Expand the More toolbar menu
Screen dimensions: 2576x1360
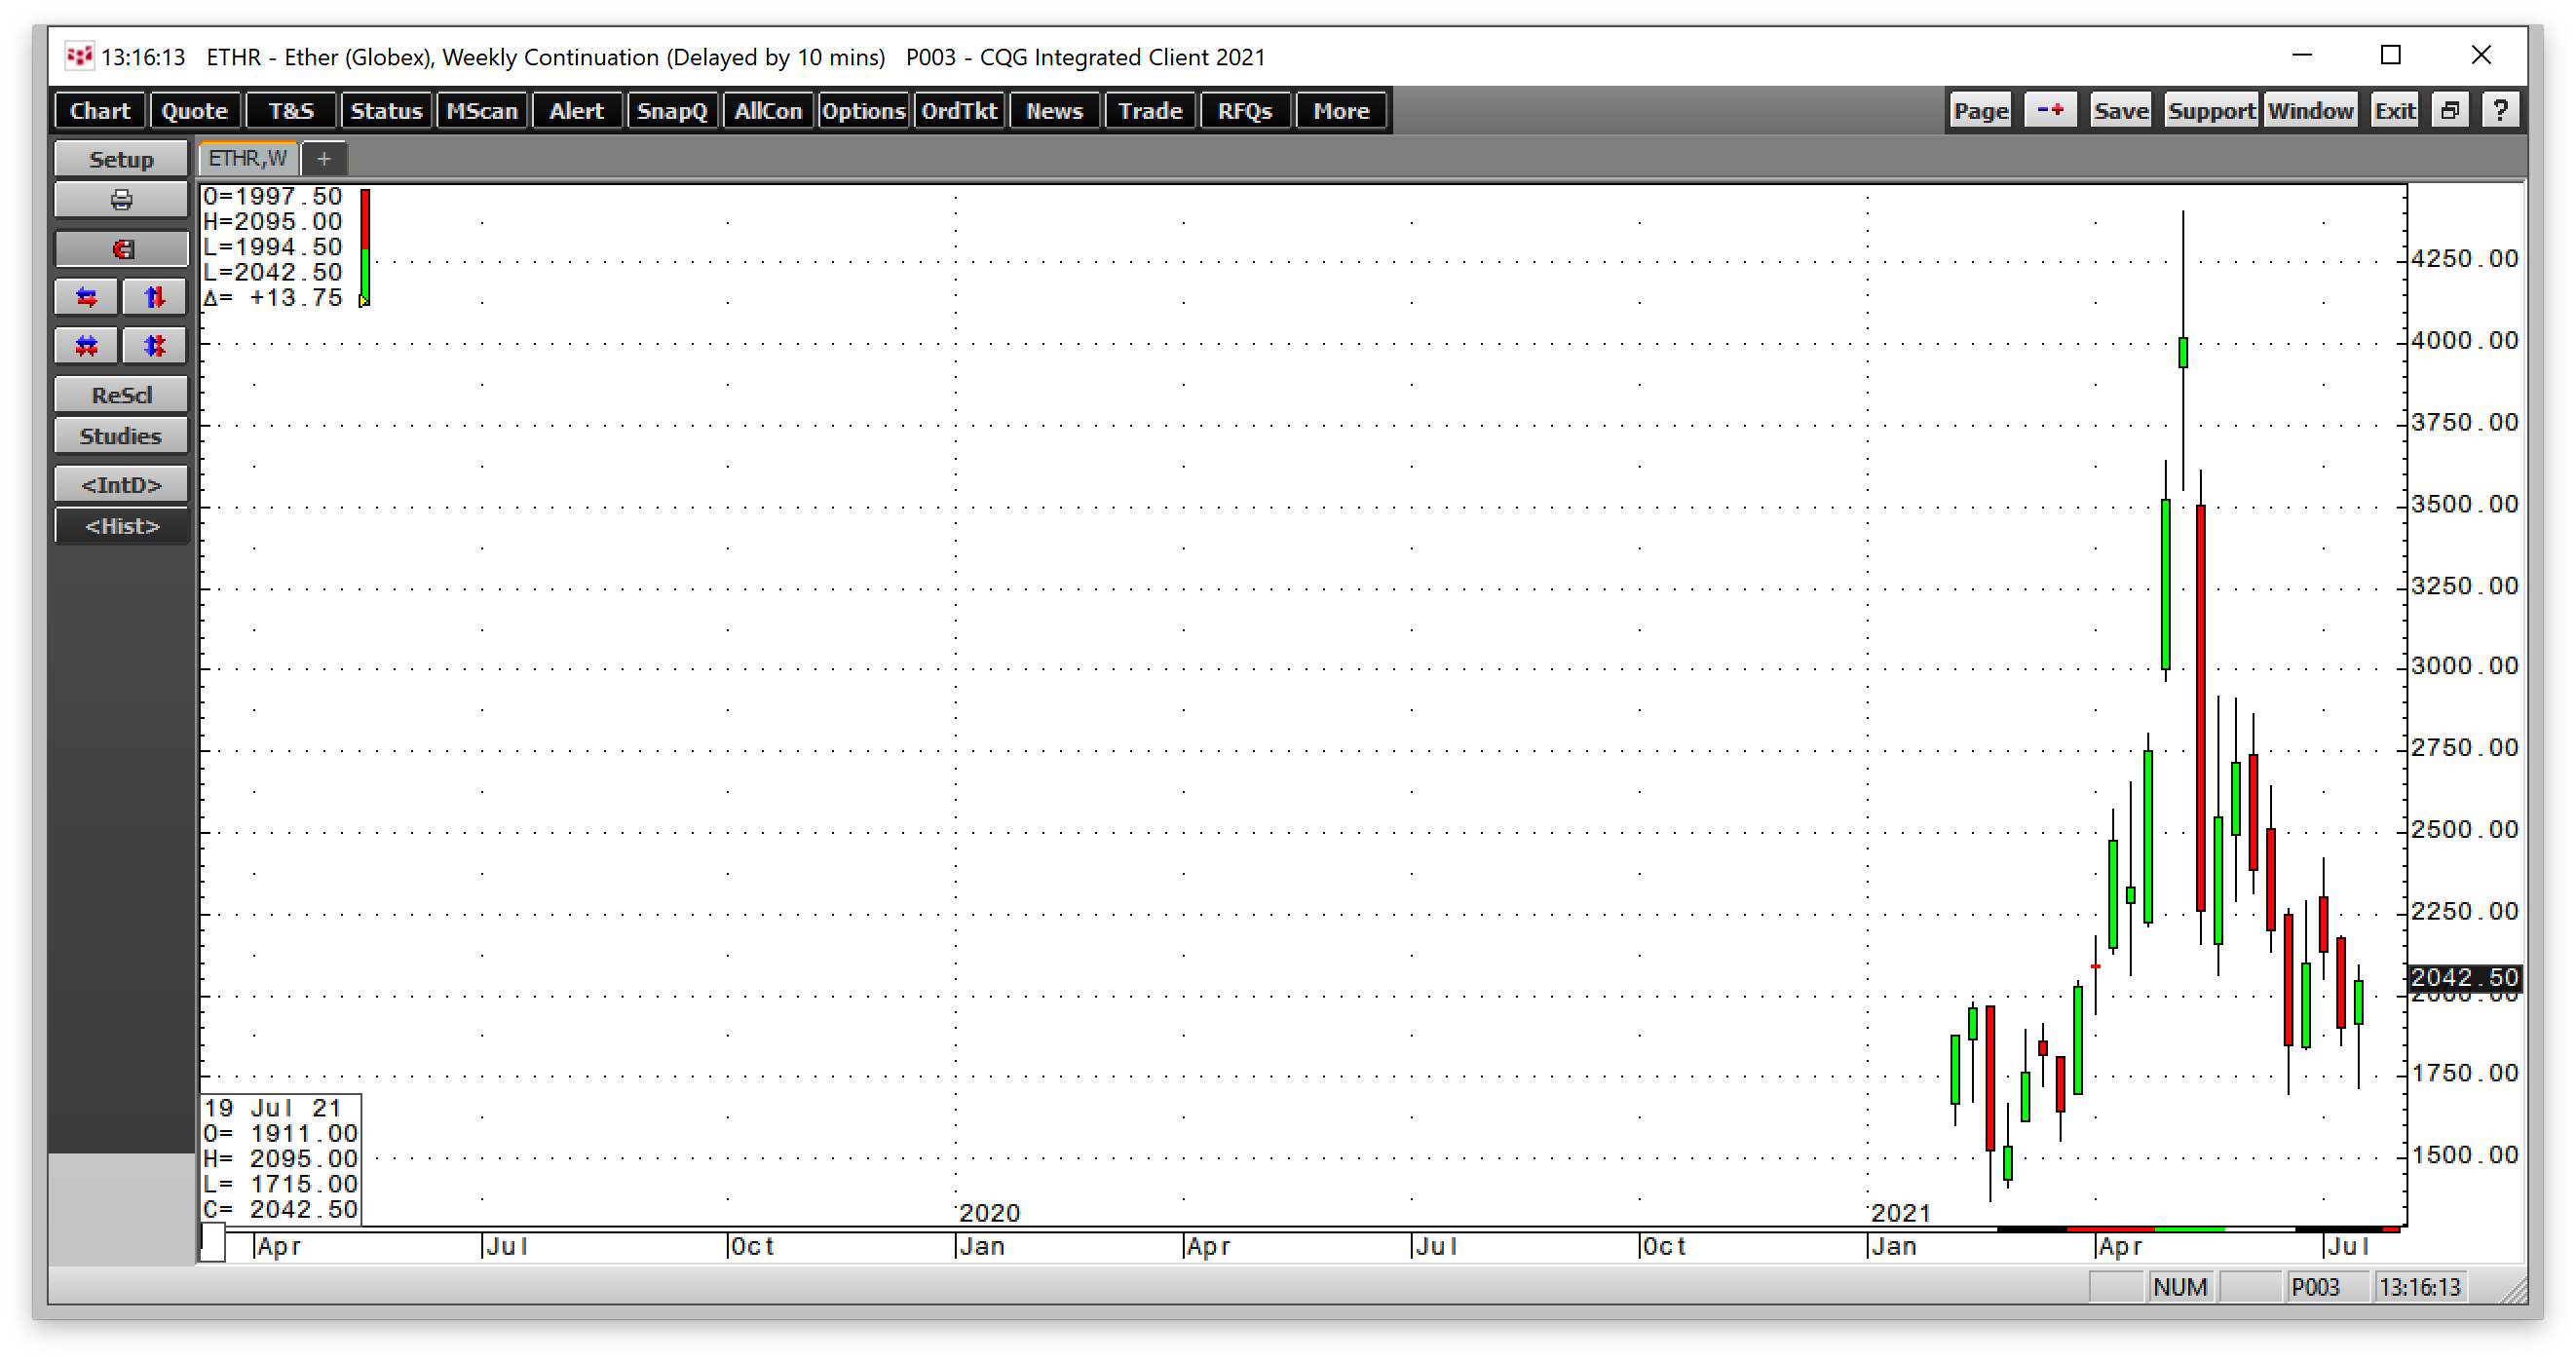(1341, 111)
